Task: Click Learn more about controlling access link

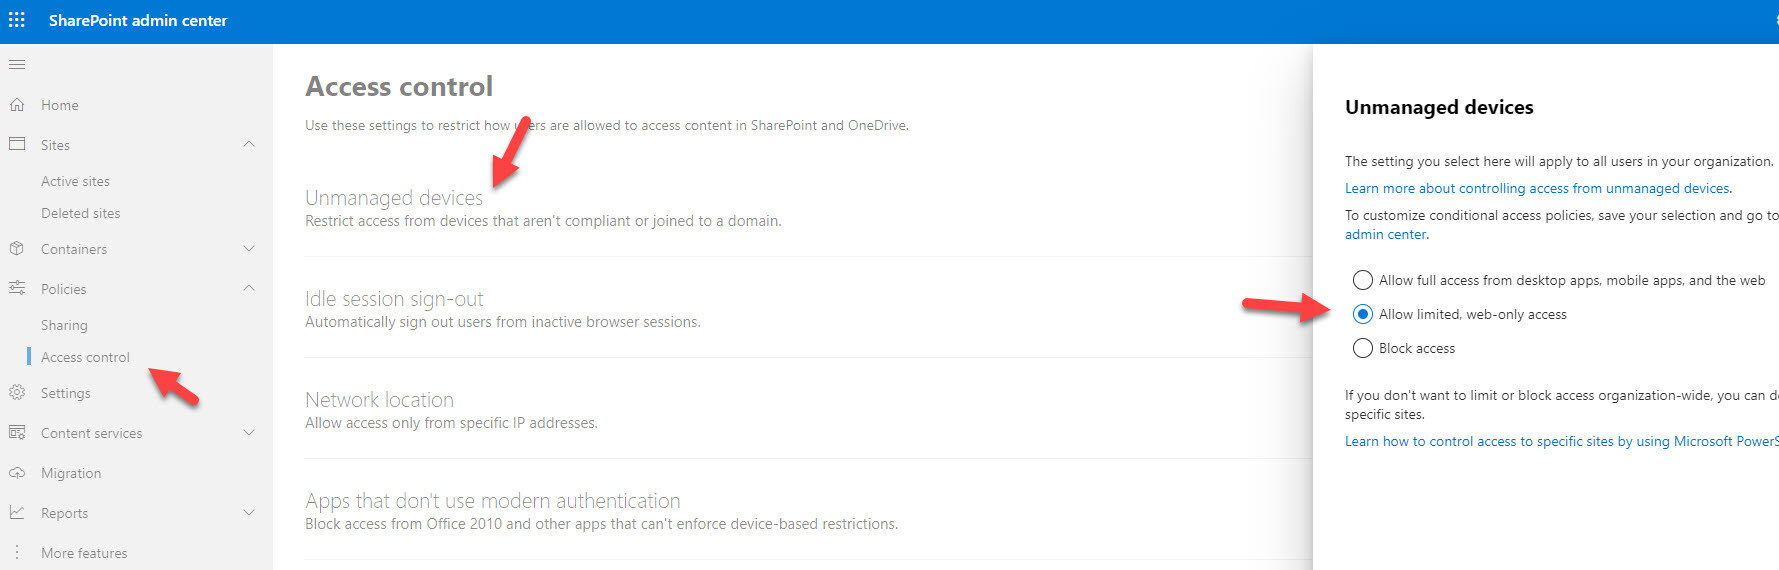Action: [1537, 188]
